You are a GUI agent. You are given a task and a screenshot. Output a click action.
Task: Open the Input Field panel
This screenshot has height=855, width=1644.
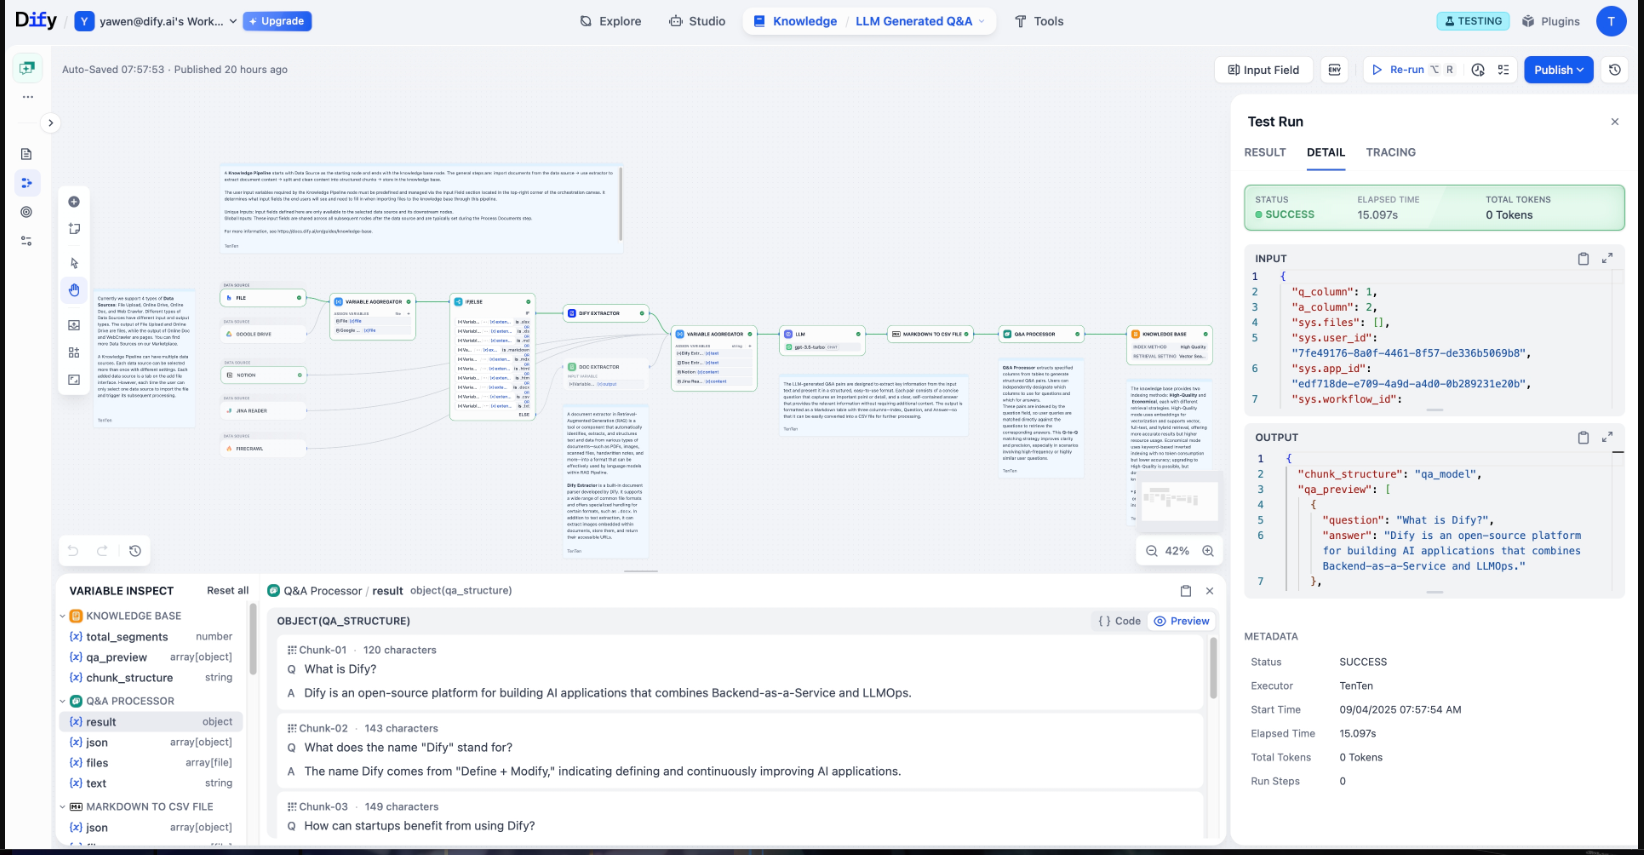click(1264, 70)
